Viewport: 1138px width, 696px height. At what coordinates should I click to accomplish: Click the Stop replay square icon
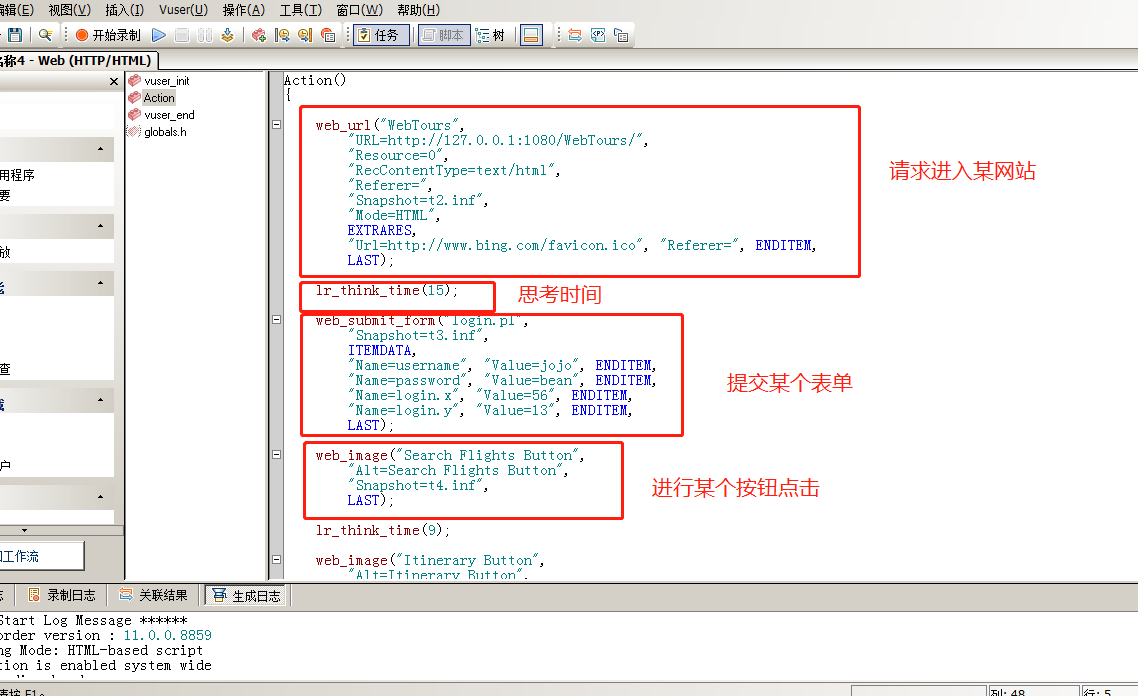182,35
